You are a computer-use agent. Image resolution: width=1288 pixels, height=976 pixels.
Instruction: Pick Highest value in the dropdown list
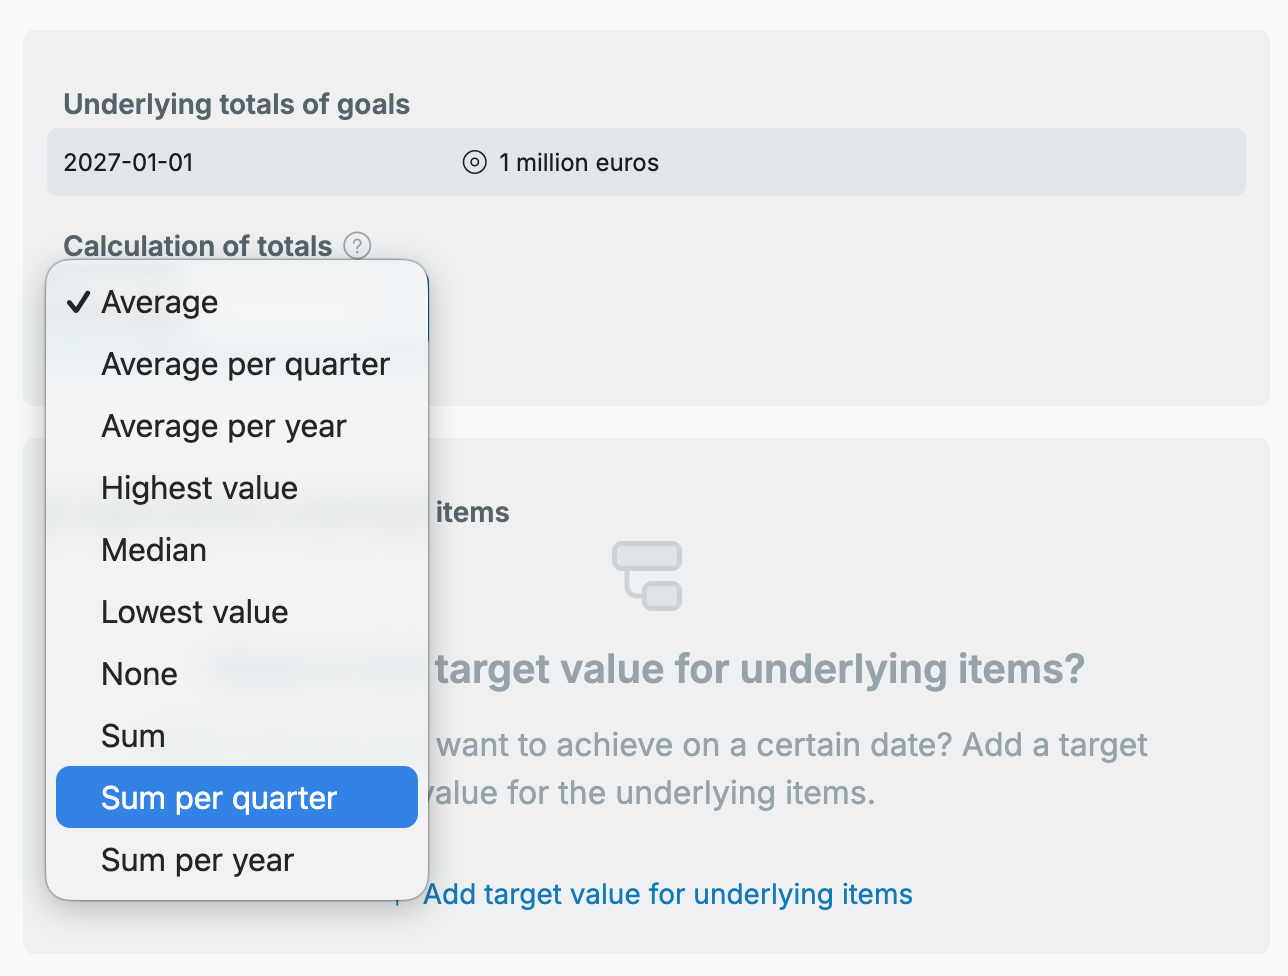200,488
